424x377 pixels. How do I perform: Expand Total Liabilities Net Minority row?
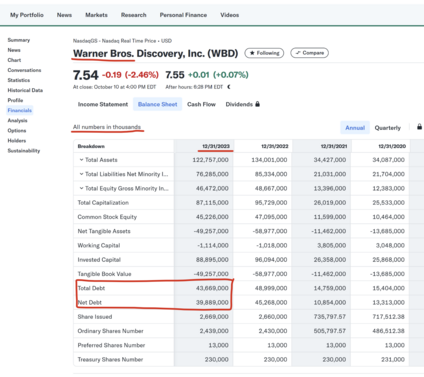click(x=81, y=174)
